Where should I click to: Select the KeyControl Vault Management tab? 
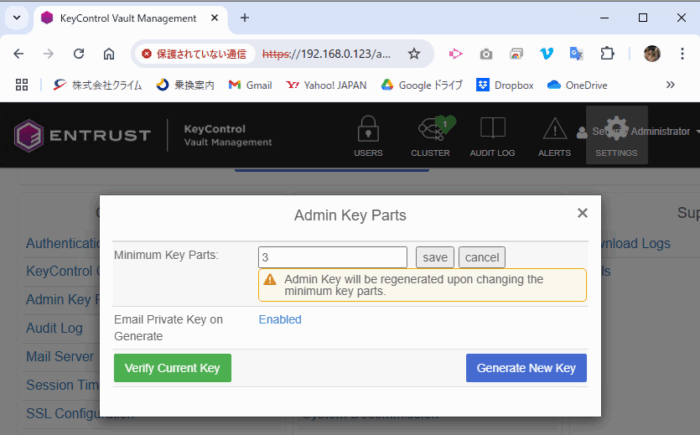[x=128, y=18]
